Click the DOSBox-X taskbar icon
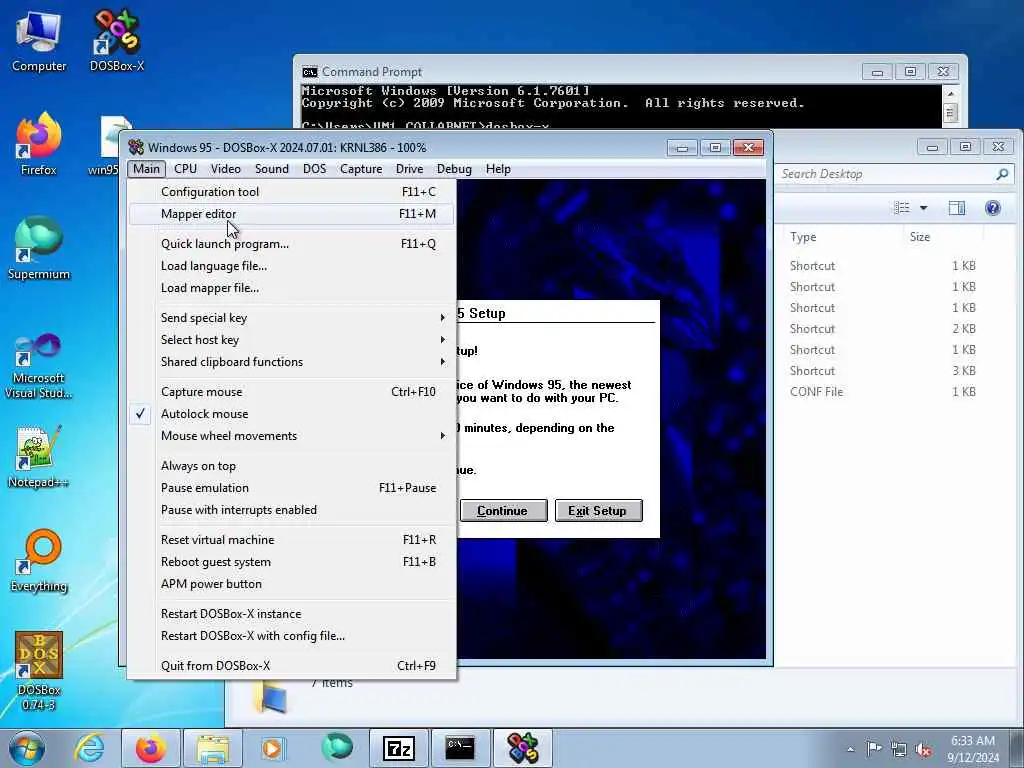1024x768 pixels. point(523,748)
